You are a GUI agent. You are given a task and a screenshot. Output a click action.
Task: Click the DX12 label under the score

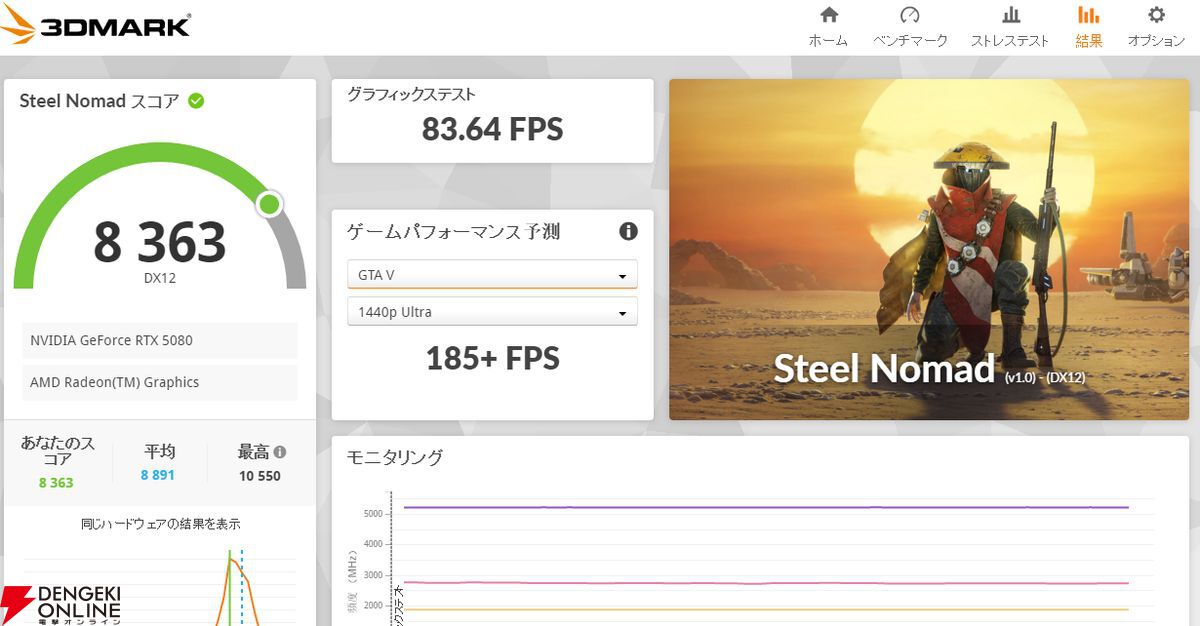pyautogui.click(x=160, y=279)
